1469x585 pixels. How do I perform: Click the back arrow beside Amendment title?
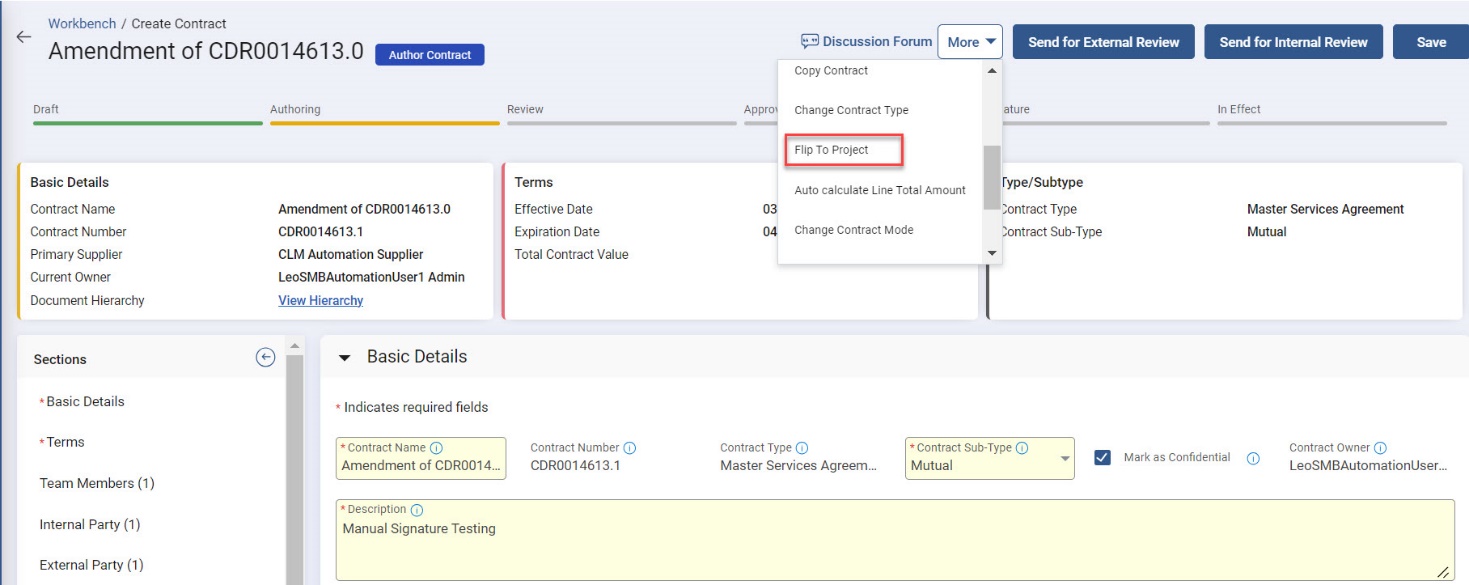pos(23,37)
